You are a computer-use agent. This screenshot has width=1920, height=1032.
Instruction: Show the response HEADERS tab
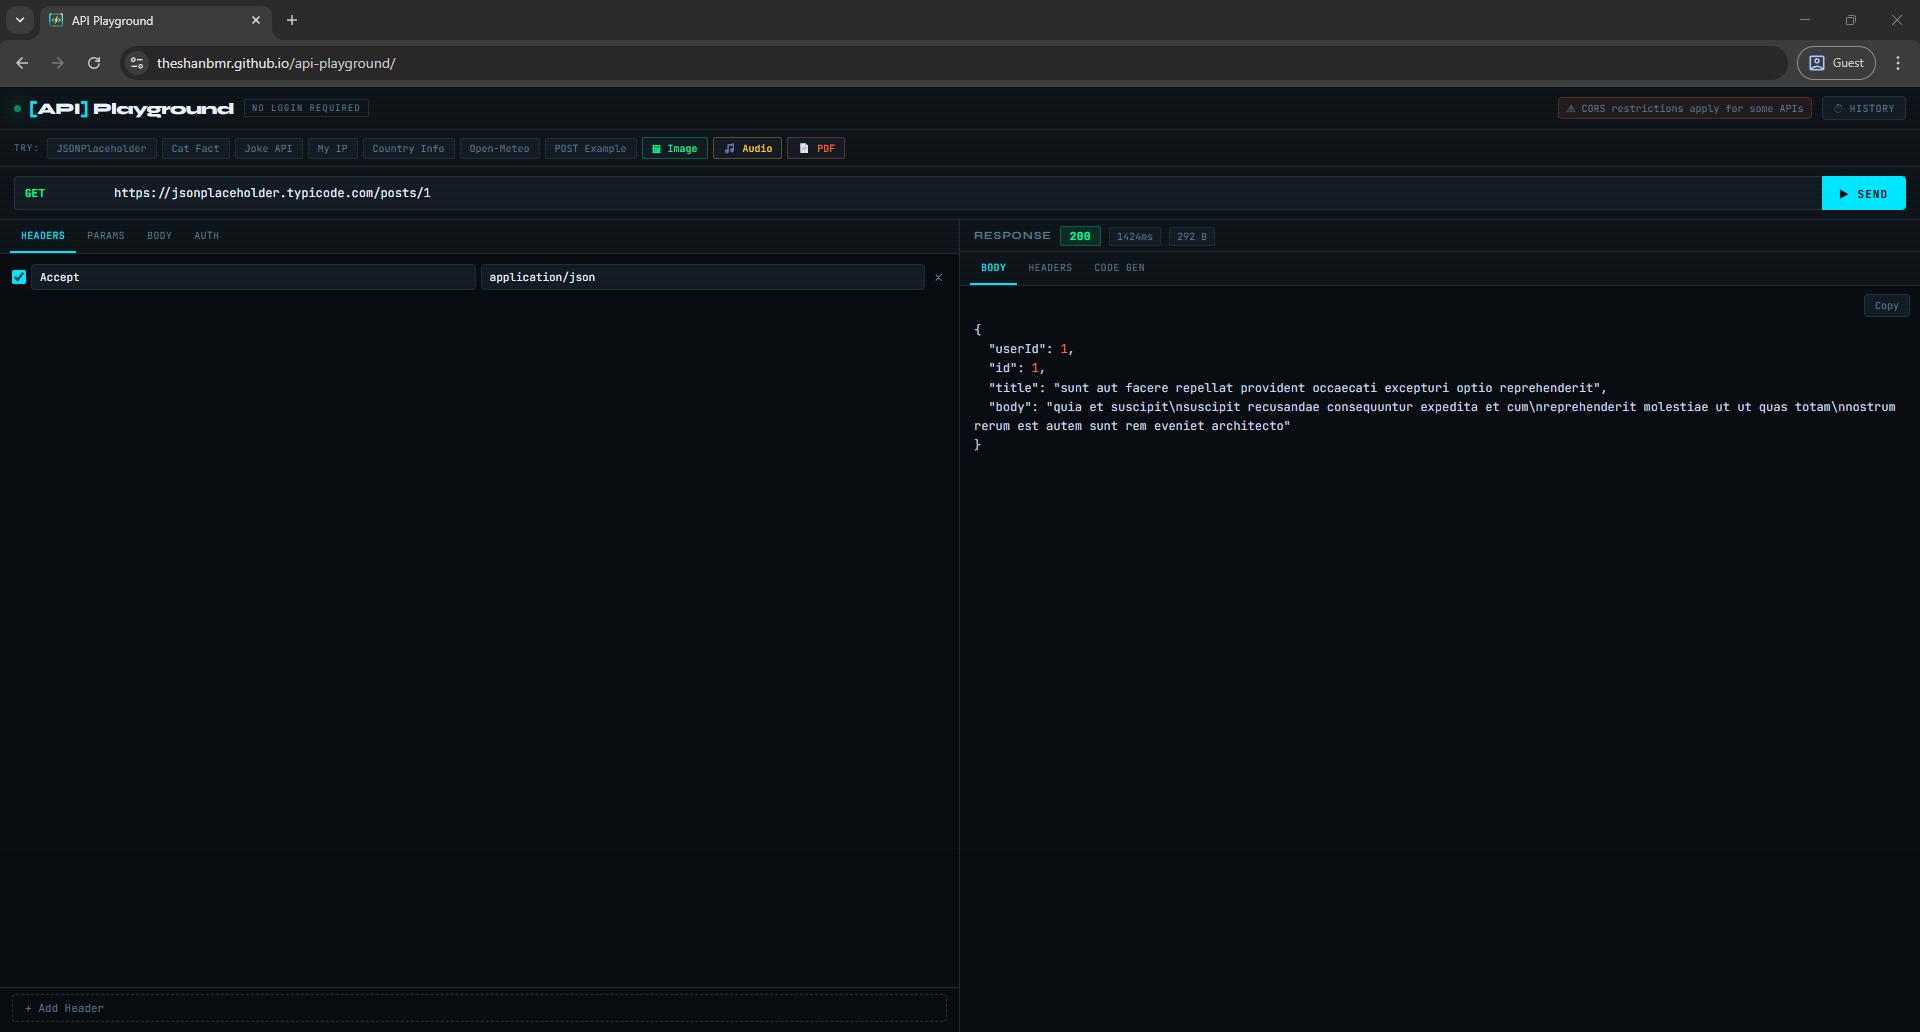click(1050, 268)
